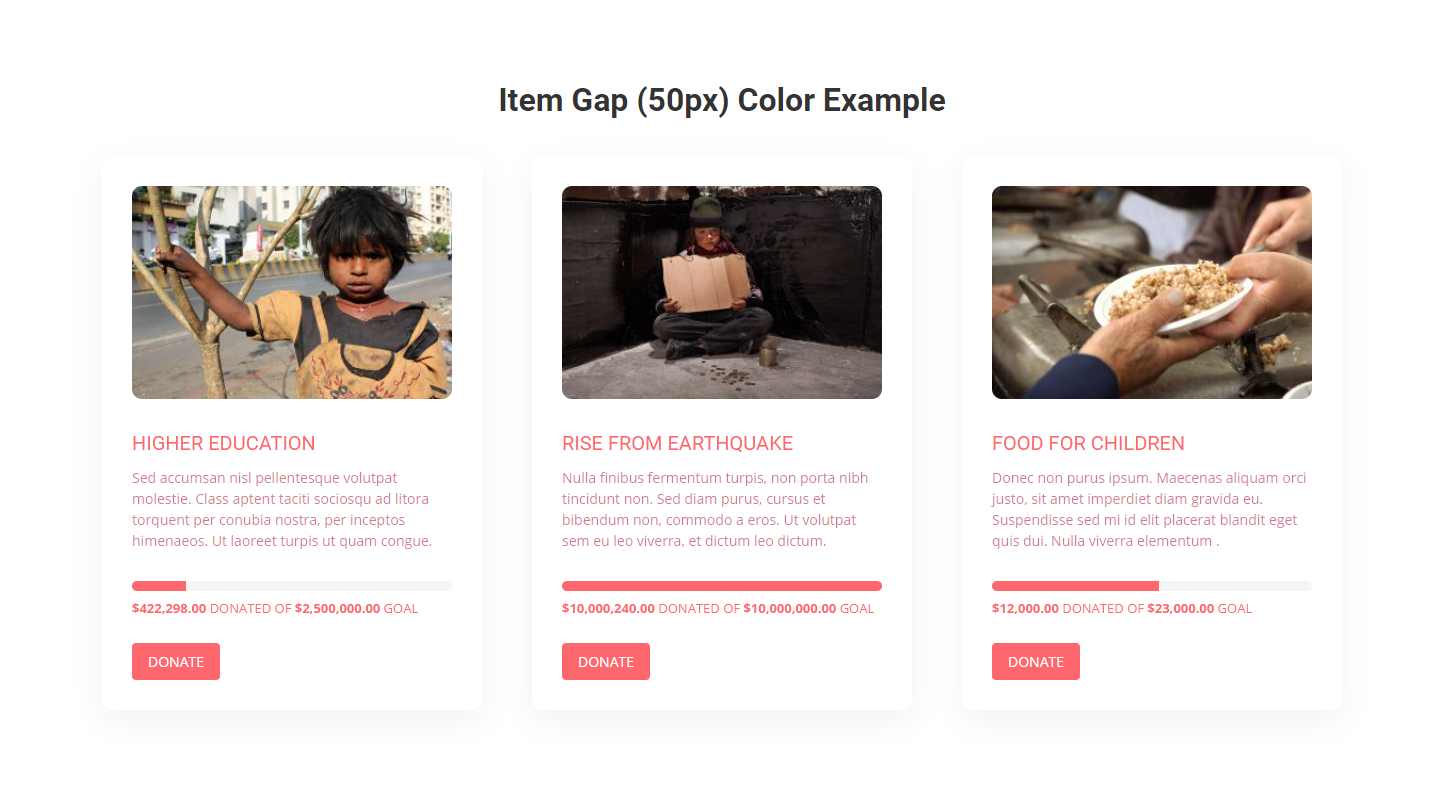Click the $12,000.00 donated amount text
Viewport: 1447px width, 800px height.
[1025, 608]
